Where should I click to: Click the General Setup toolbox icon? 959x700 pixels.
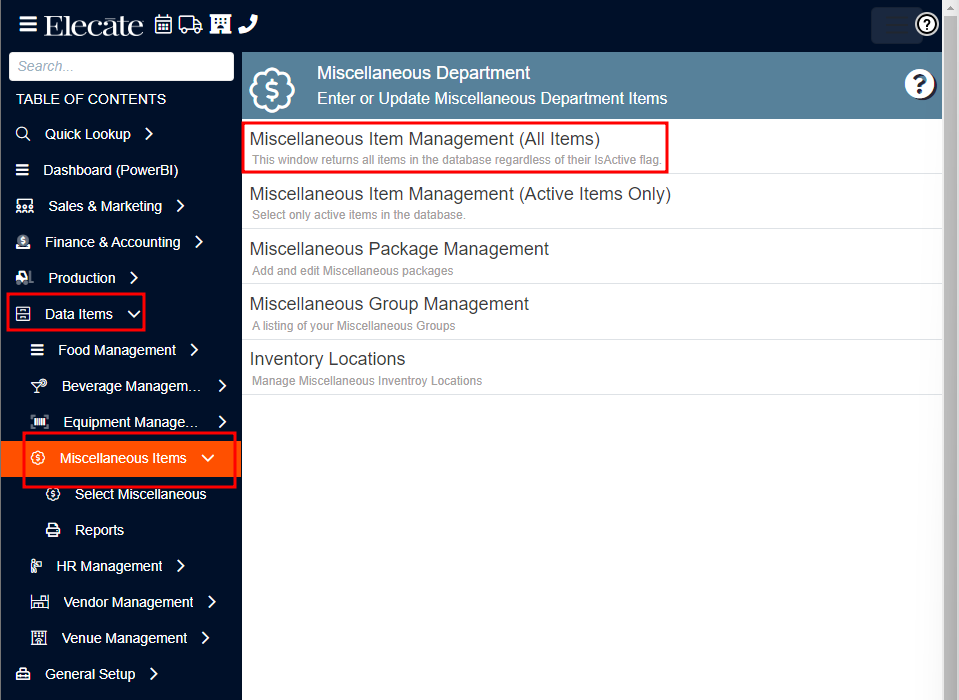click(x=23, y=674)
